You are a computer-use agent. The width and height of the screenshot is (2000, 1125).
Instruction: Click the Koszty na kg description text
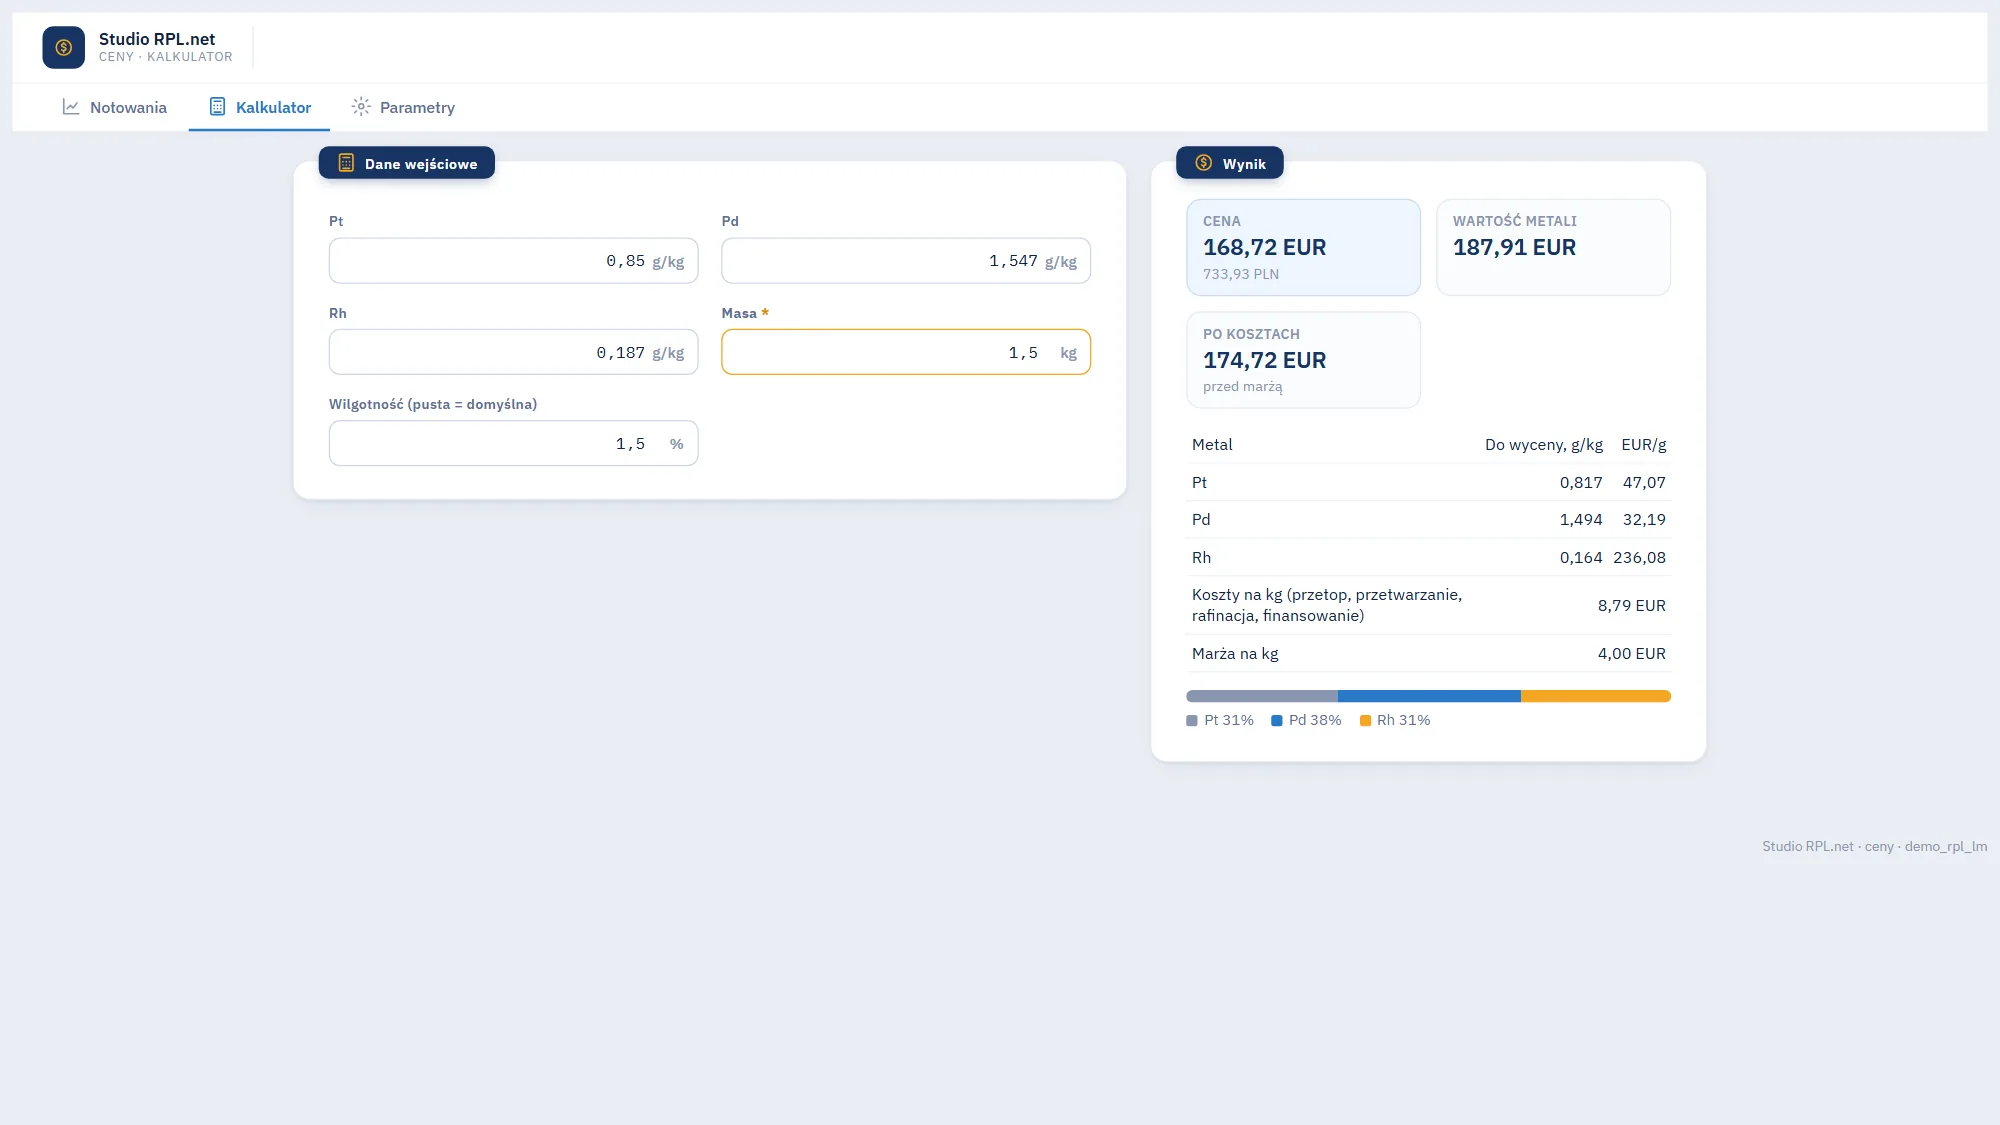tap(1327, 605)
